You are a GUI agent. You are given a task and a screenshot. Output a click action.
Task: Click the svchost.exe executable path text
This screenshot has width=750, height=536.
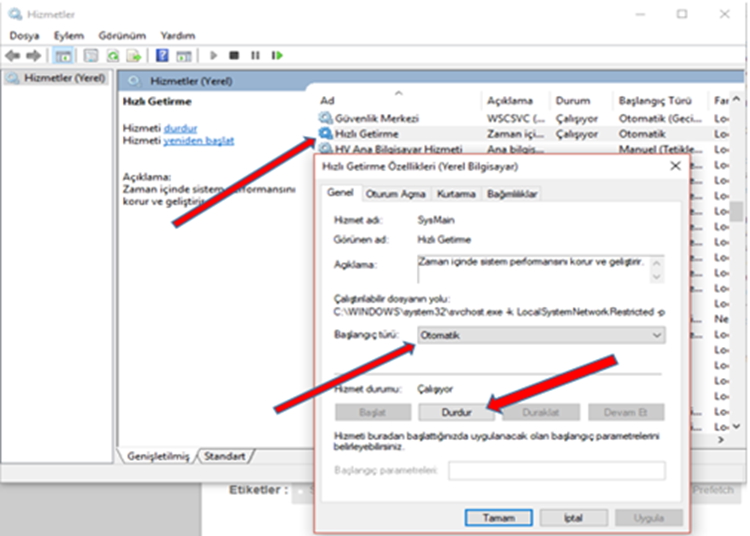click(499, 312)
